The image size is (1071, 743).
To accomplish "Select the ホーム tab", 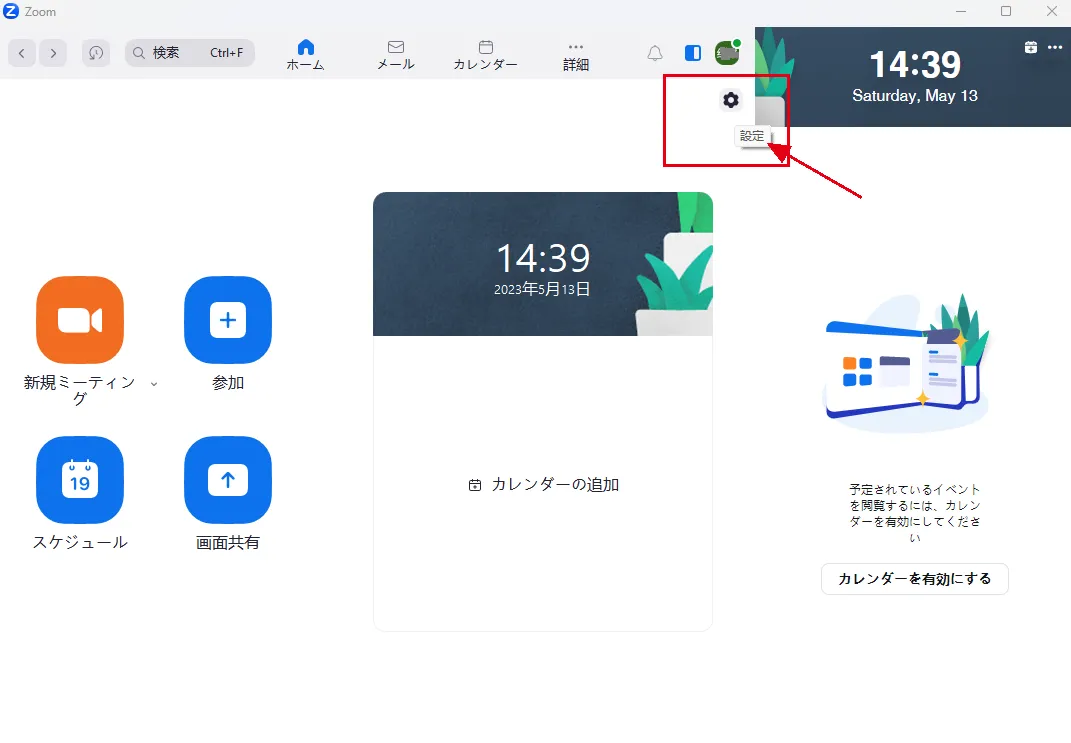I will point(305,55).
